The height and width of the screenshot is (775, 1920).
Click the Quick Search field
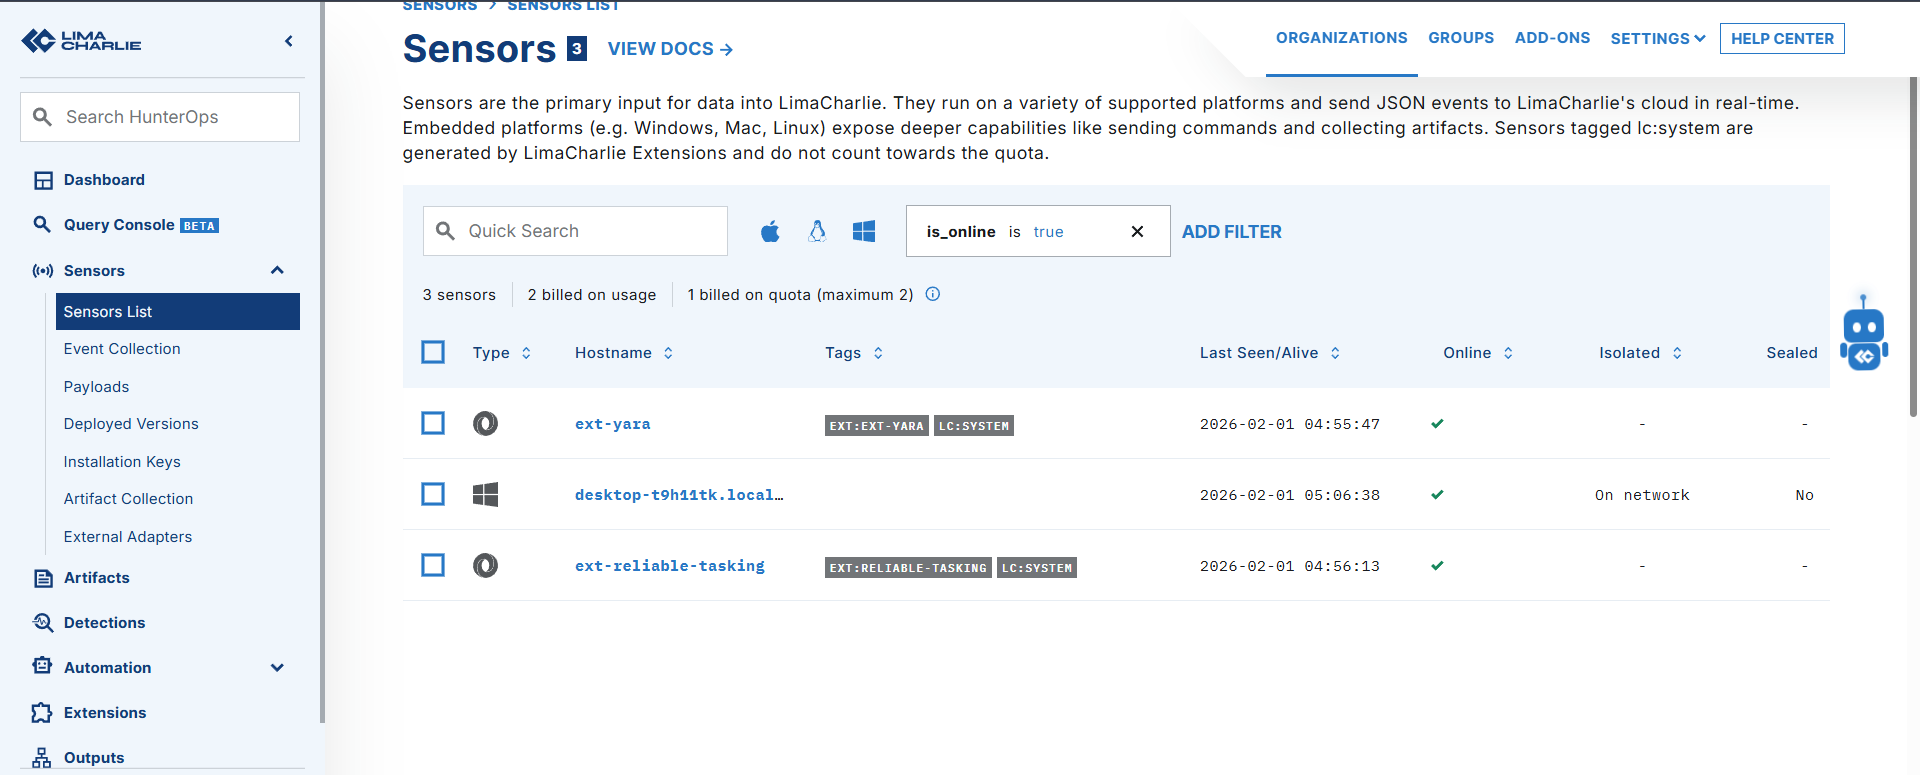[575, 231]
